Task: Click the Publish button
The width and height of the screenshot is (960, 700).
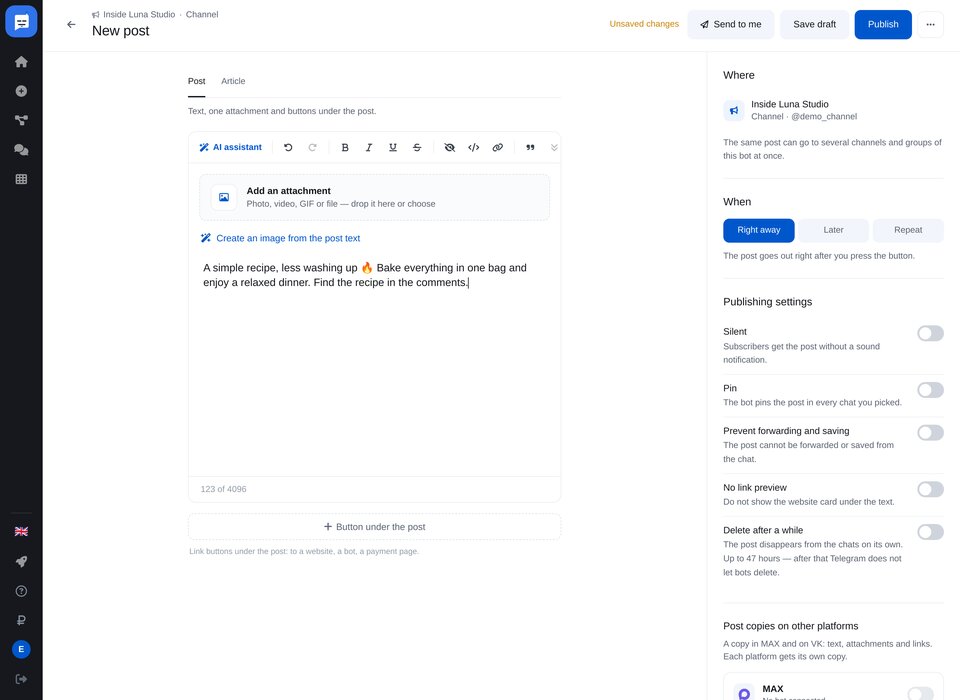Action: click(883, 24)
